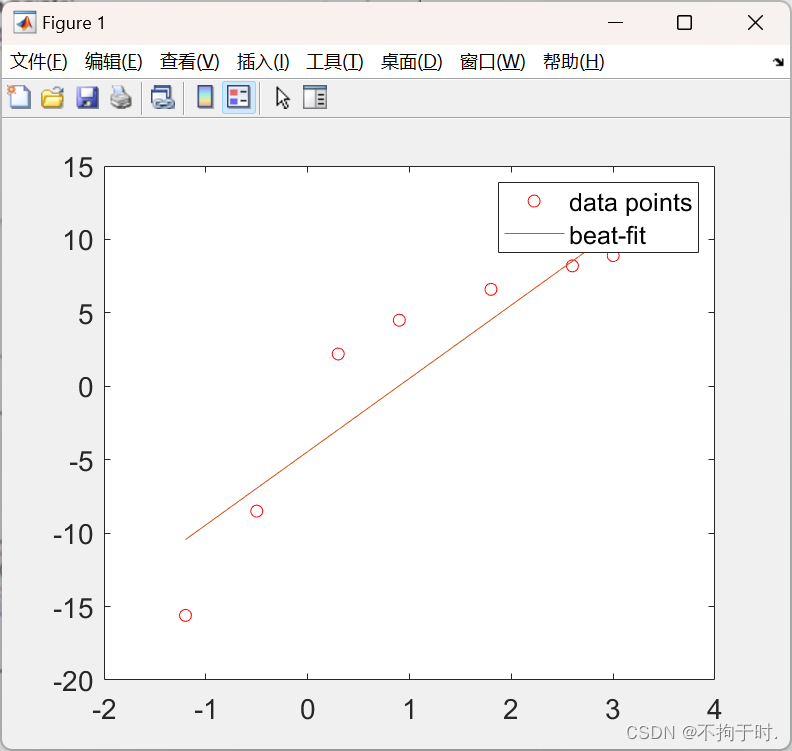Image resolution: width=792 pixels, height=751 pixels.
Task: Save the figure with the floppy disk icon
Action: tap(87, 97)
